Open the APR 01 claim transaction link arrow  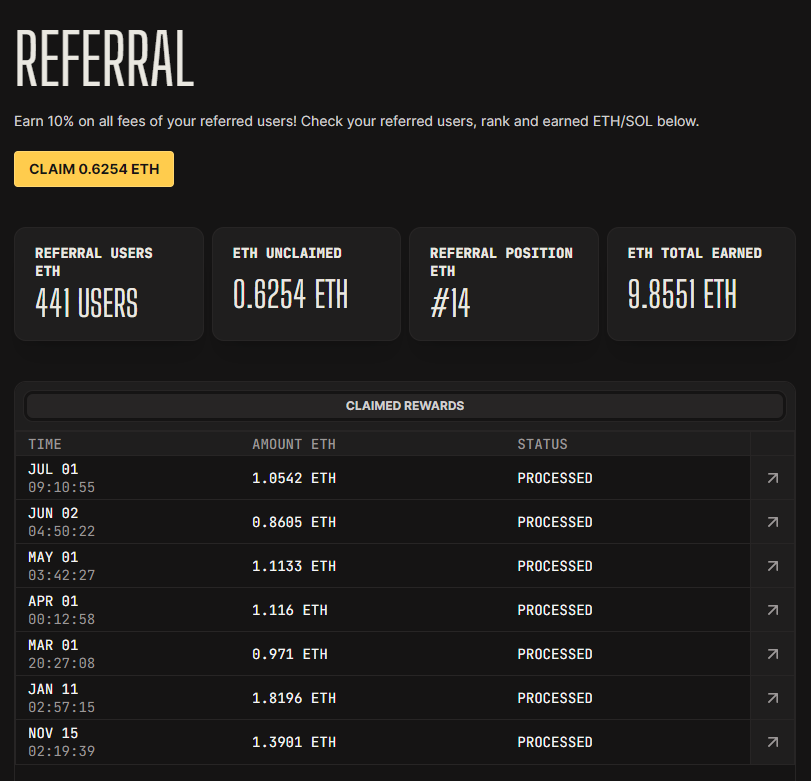[773, 610]
